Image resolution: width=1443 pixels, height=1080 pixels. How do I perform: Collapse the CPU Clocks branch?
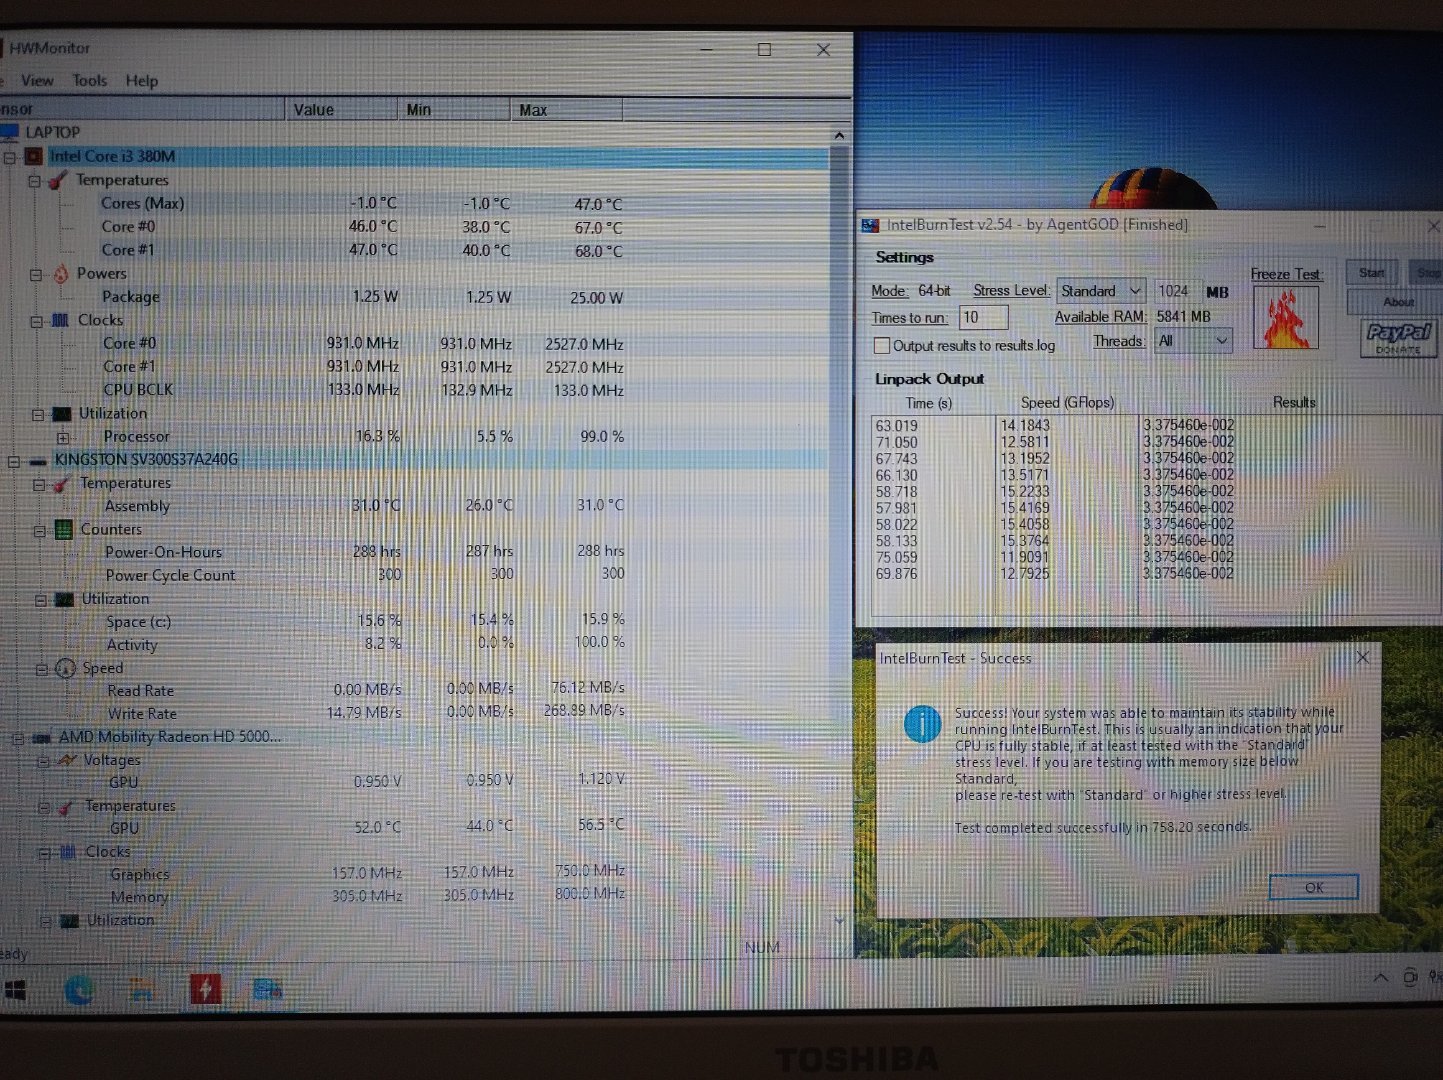[x=36, y=321]
